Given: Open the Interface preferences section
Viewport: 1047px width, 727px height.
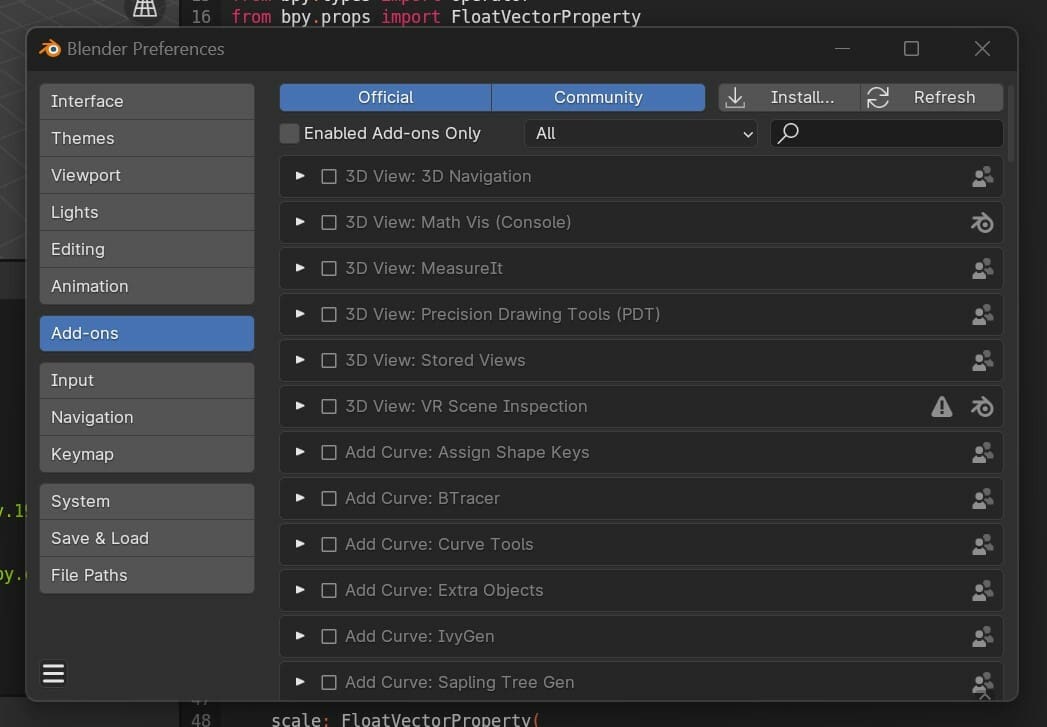Looking at the screenshot, I should [x=147, y=101].
